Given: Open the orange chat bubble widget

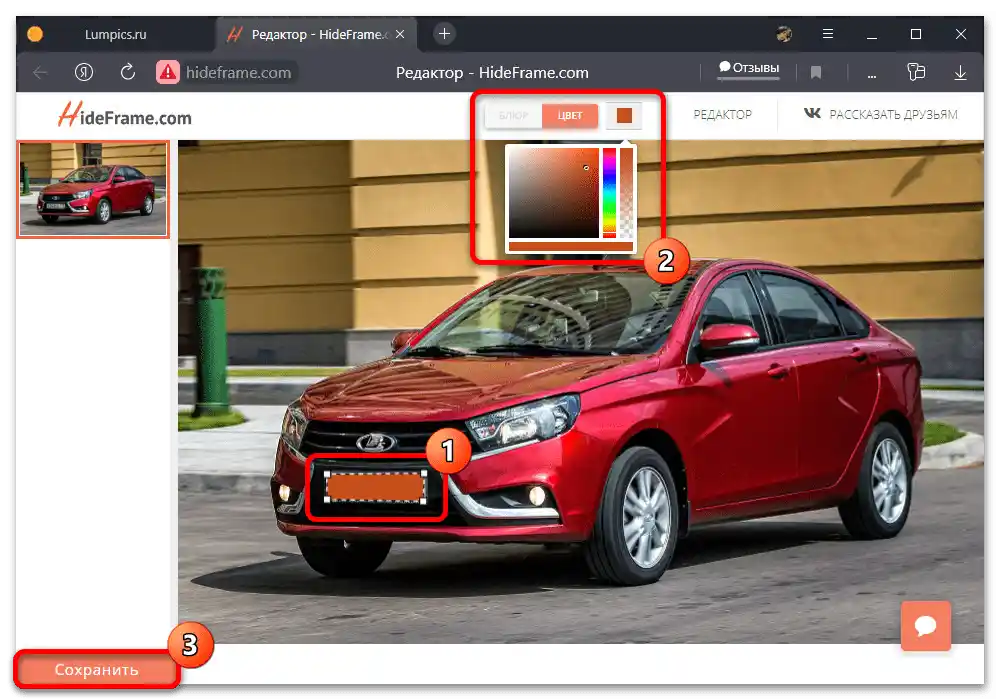Looking at the screenshot, I should 925,625.
